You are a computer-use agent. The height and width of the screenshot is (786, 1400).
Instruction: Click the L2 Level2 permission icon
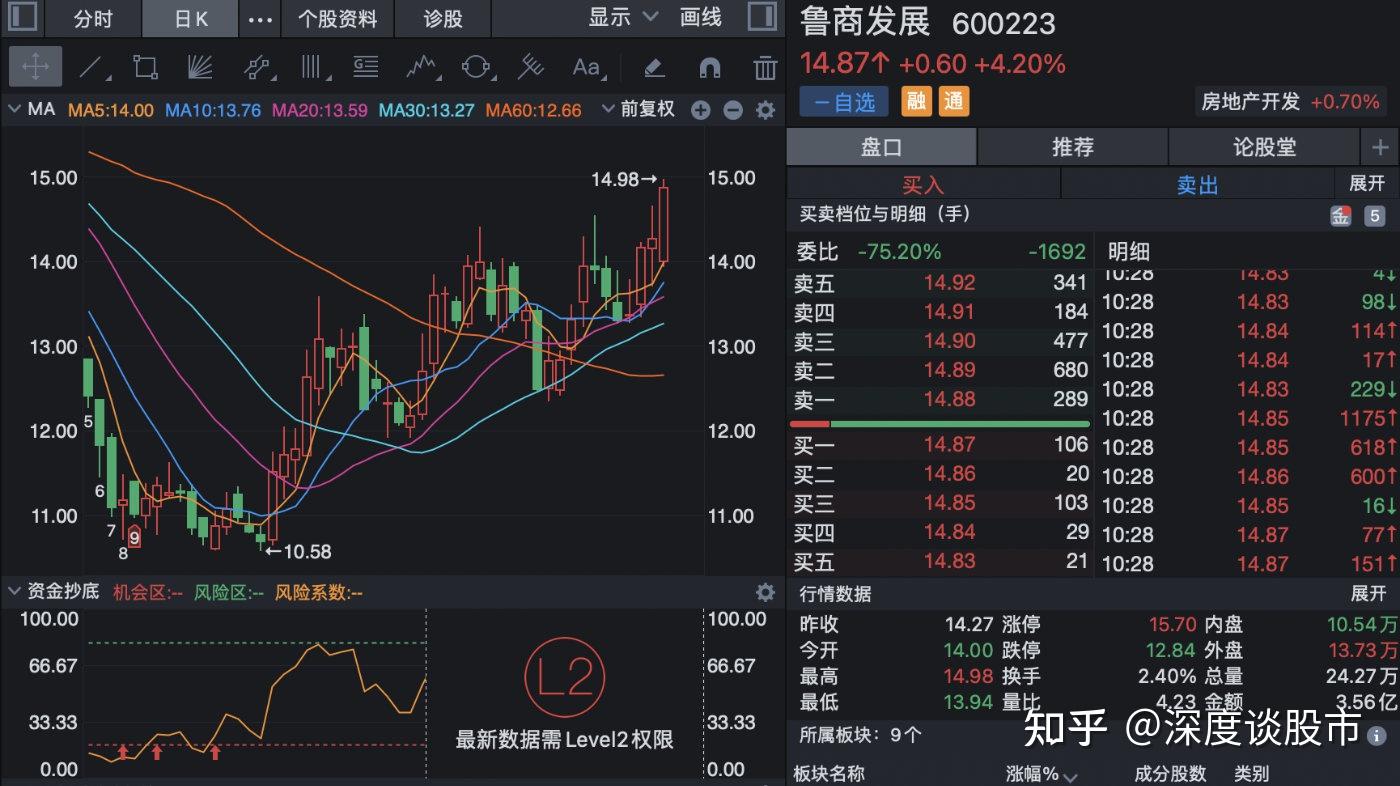tap(565, 679)
